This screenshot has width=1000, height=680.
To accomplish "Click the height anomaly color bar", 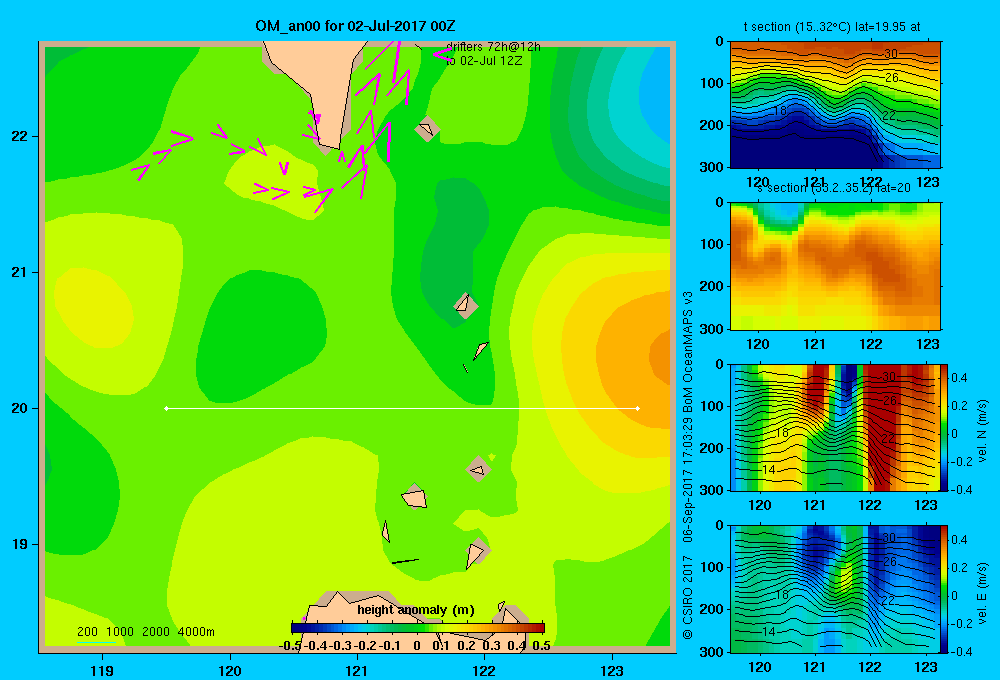I will [418, 628].
